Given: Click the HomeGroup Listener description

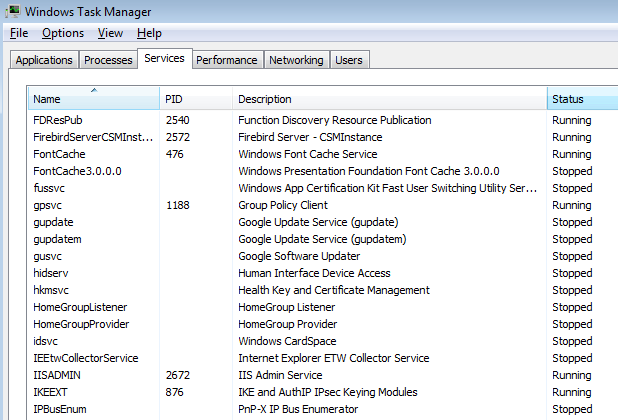Looking at the screenshot, I should tap(287, 307).
